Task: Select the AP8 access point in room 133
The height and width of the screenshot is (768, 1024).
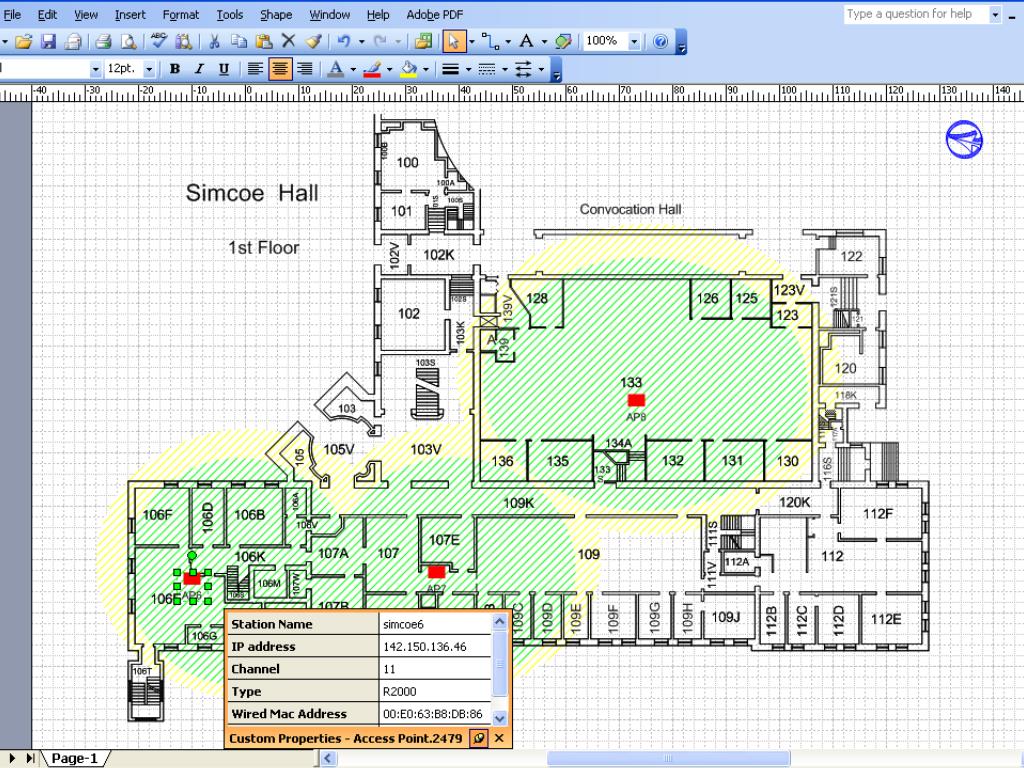Action: pos(636,400)
